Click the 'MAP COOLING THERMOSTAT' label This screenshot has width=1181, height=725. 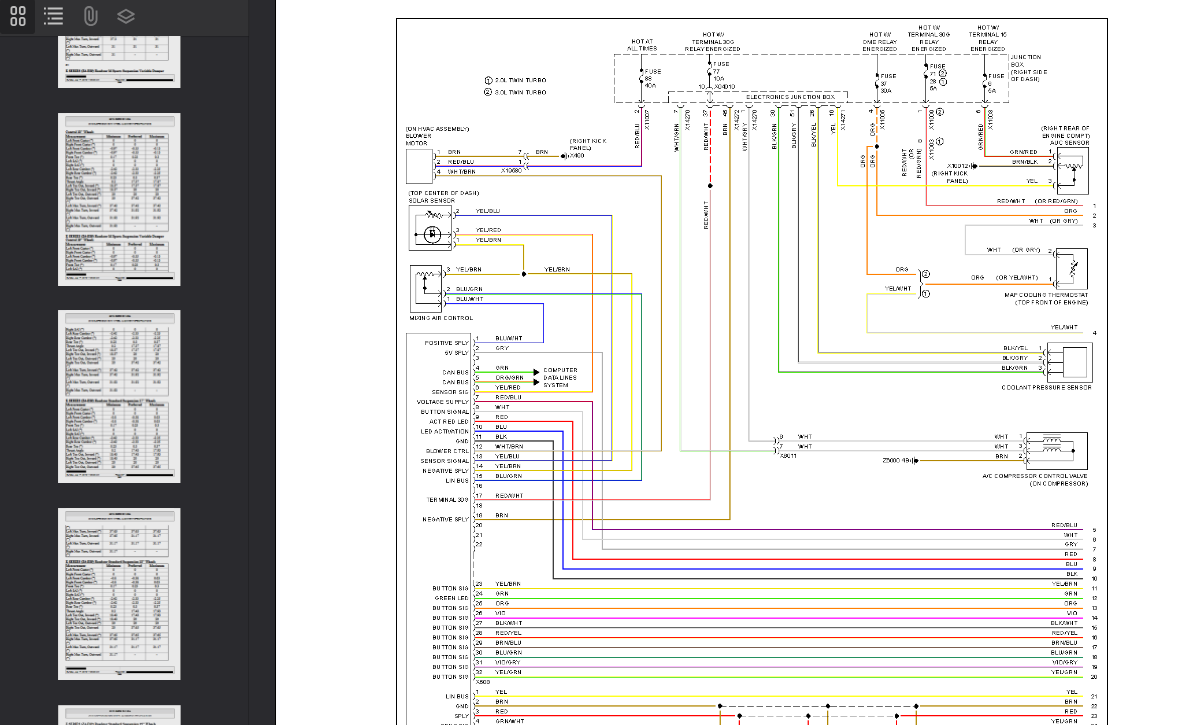pyautogui.click(x=1045, y=294)
